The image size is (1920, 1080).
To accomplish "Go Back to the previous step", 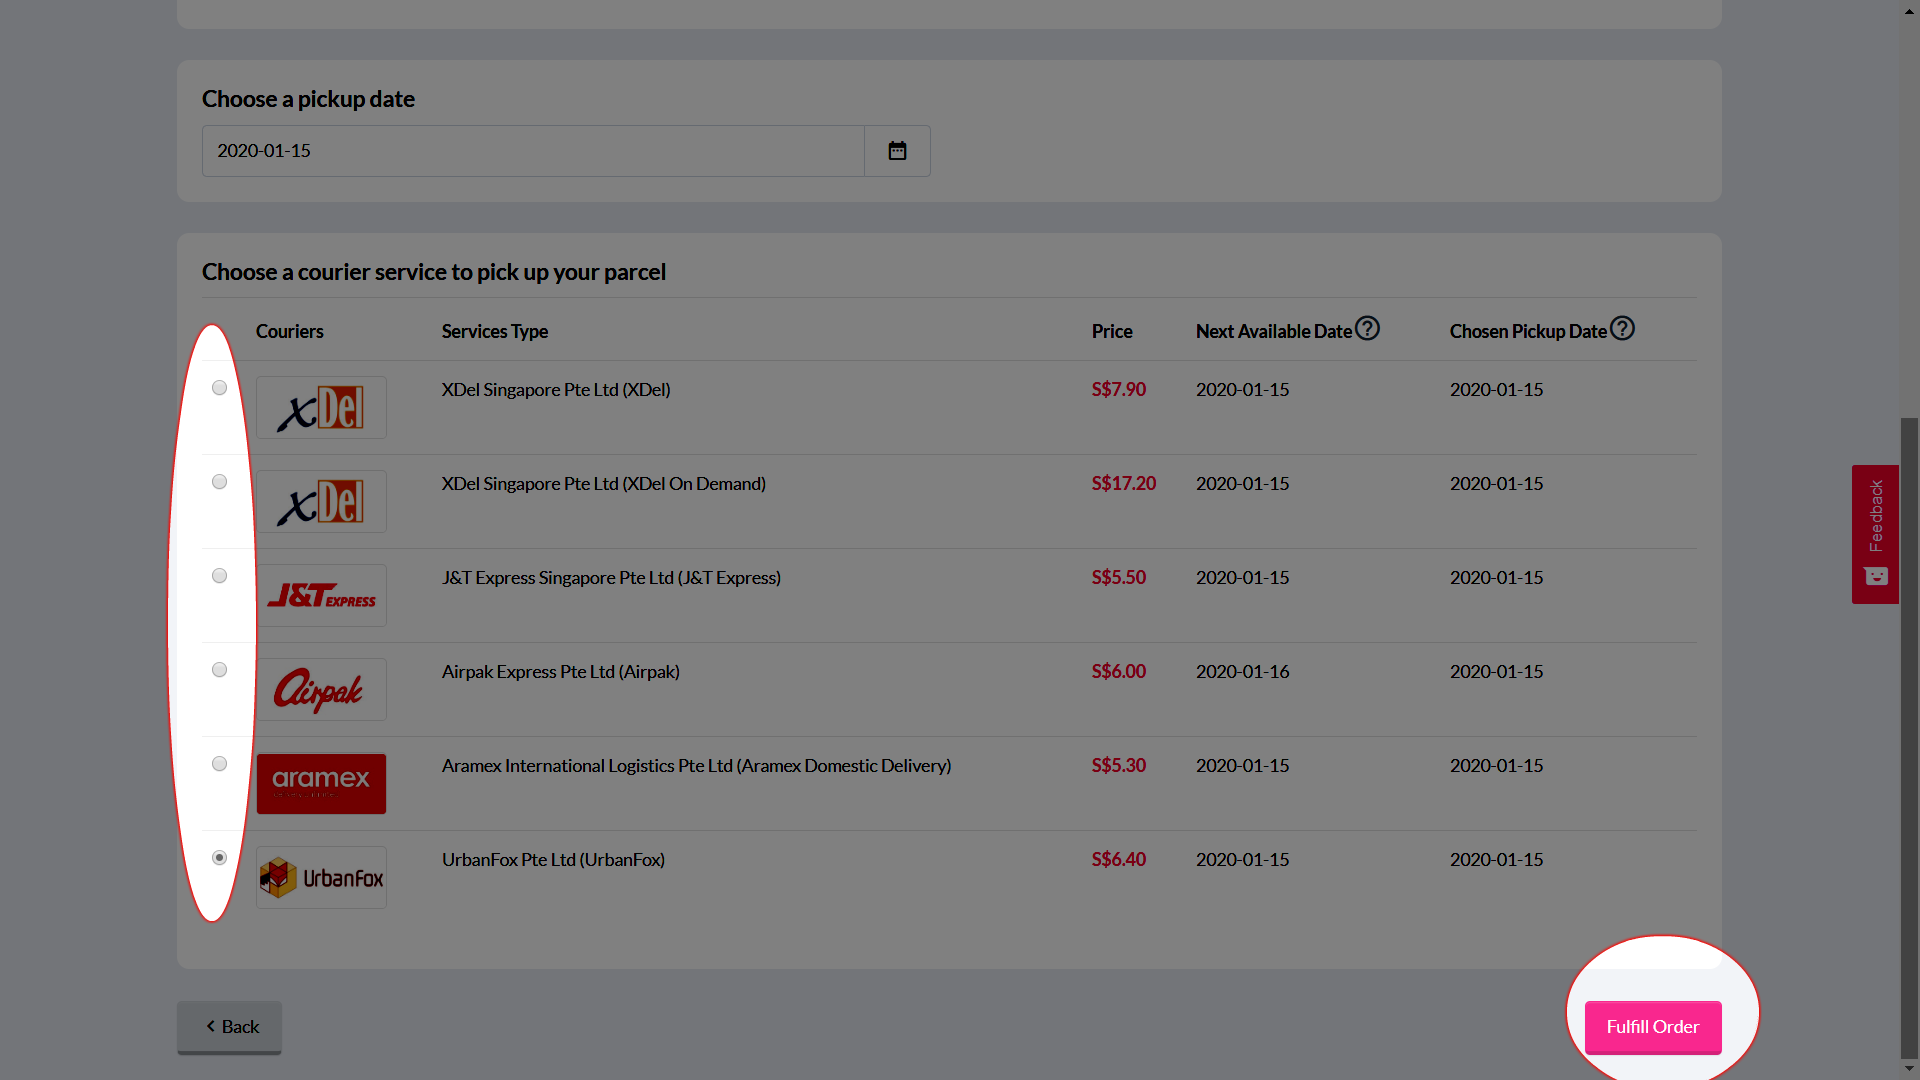I will [230, 1027].
